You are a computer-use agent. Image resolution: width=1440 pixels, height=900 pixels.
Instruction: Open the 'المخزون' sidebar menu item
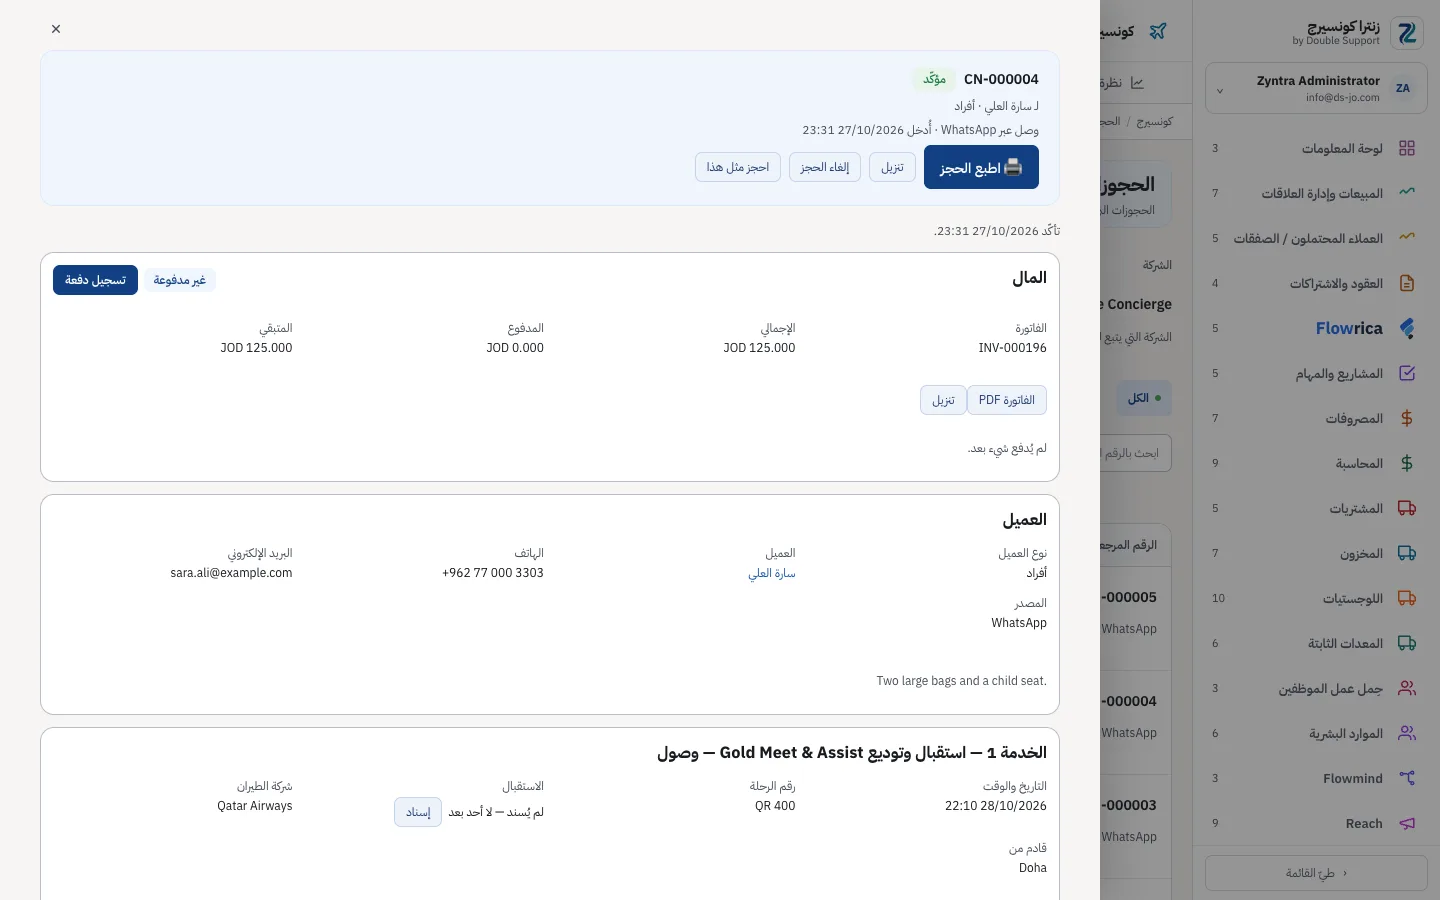[1316, 553]
